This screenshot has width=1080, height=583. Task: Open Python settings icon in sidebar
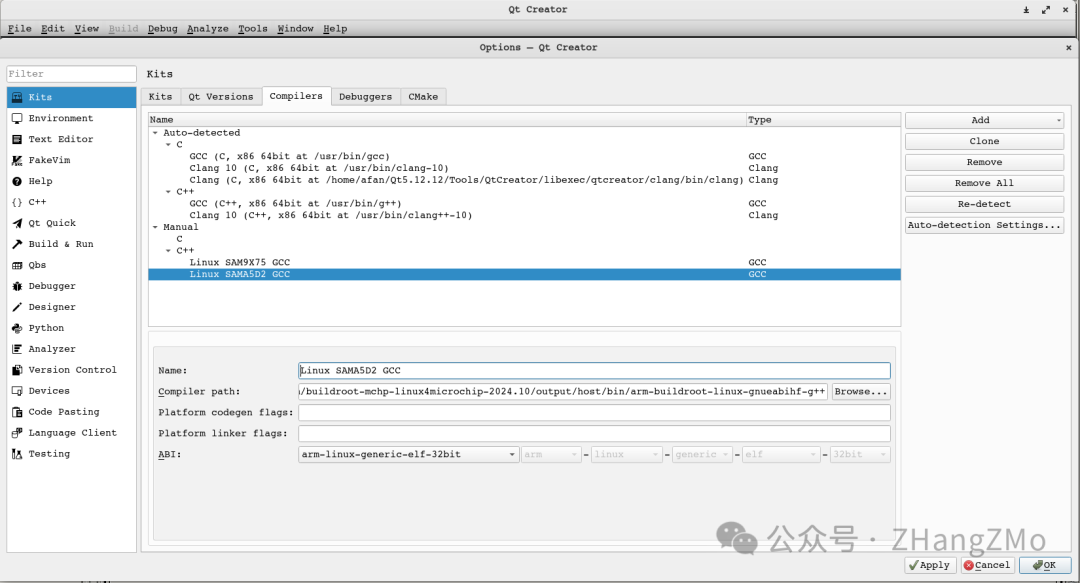coord(17,328)
